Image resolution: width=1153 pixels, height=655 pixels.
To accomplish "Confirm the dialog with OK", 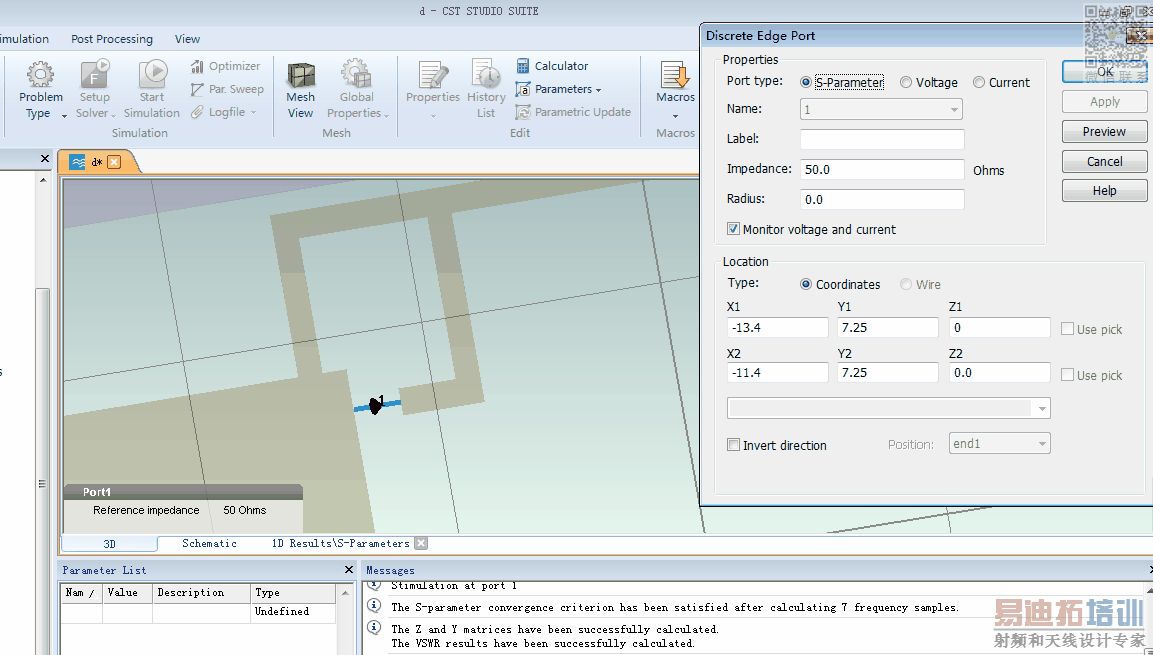I will (1104, 71).
